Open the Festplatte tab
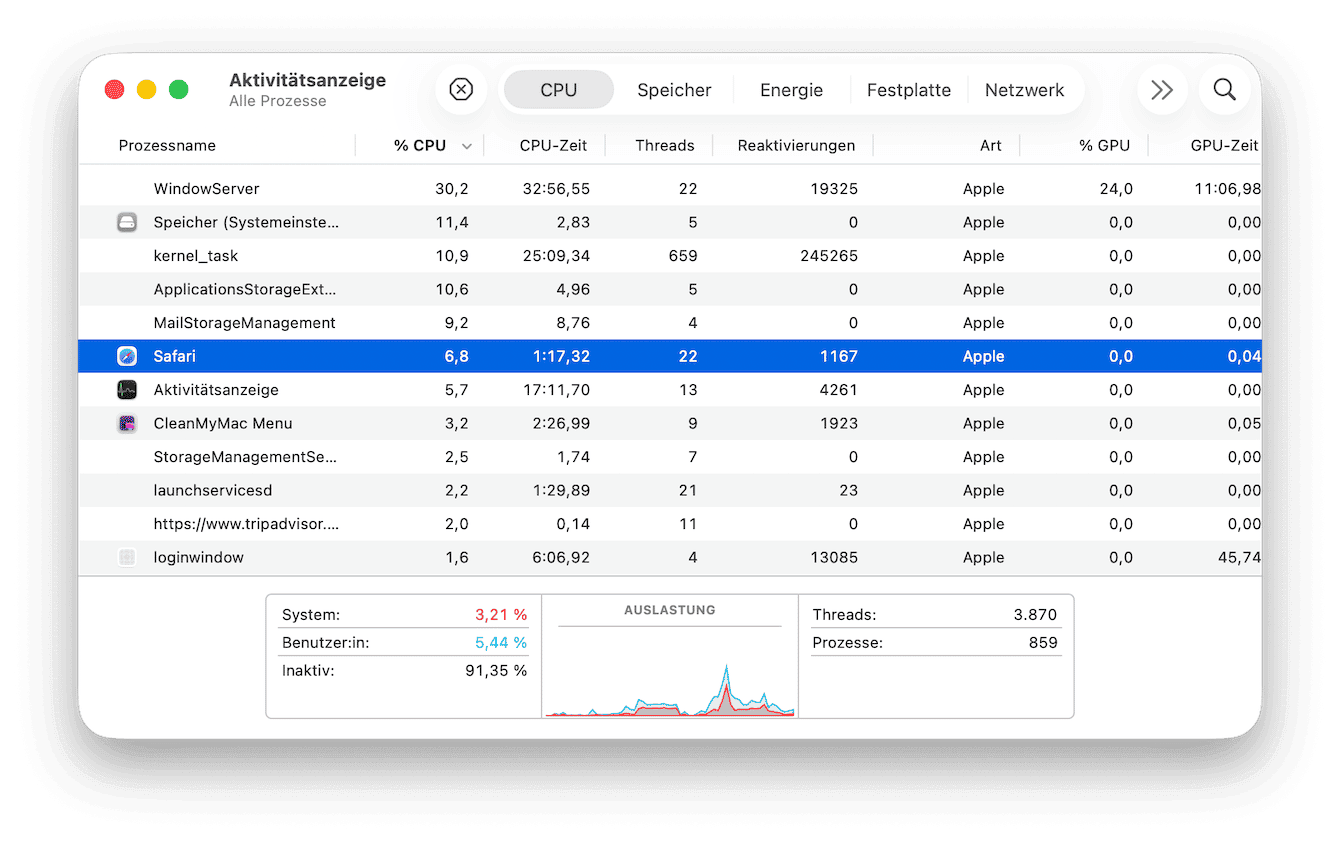Screen dimensions: 1340x842 908,90
